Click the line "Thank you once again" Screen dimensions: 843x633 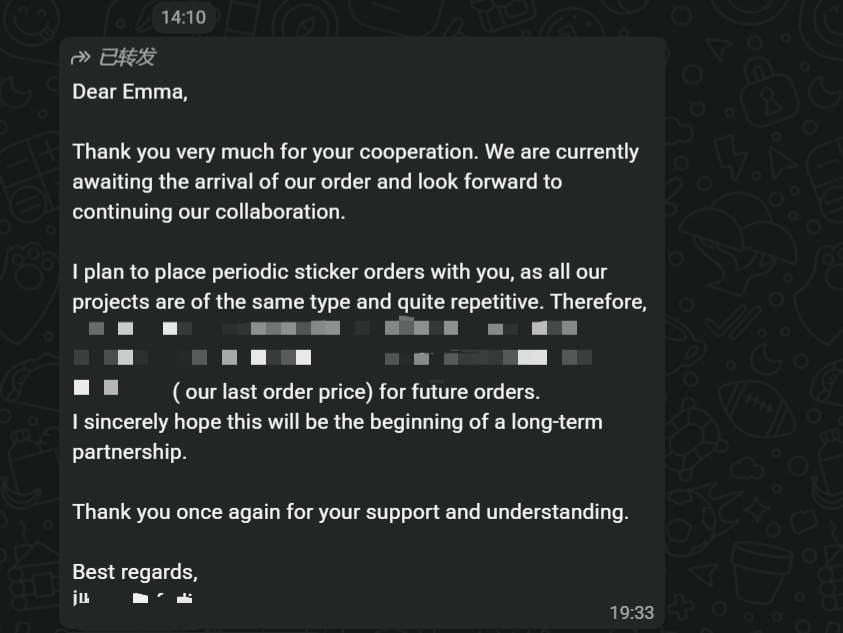point(350,512)
